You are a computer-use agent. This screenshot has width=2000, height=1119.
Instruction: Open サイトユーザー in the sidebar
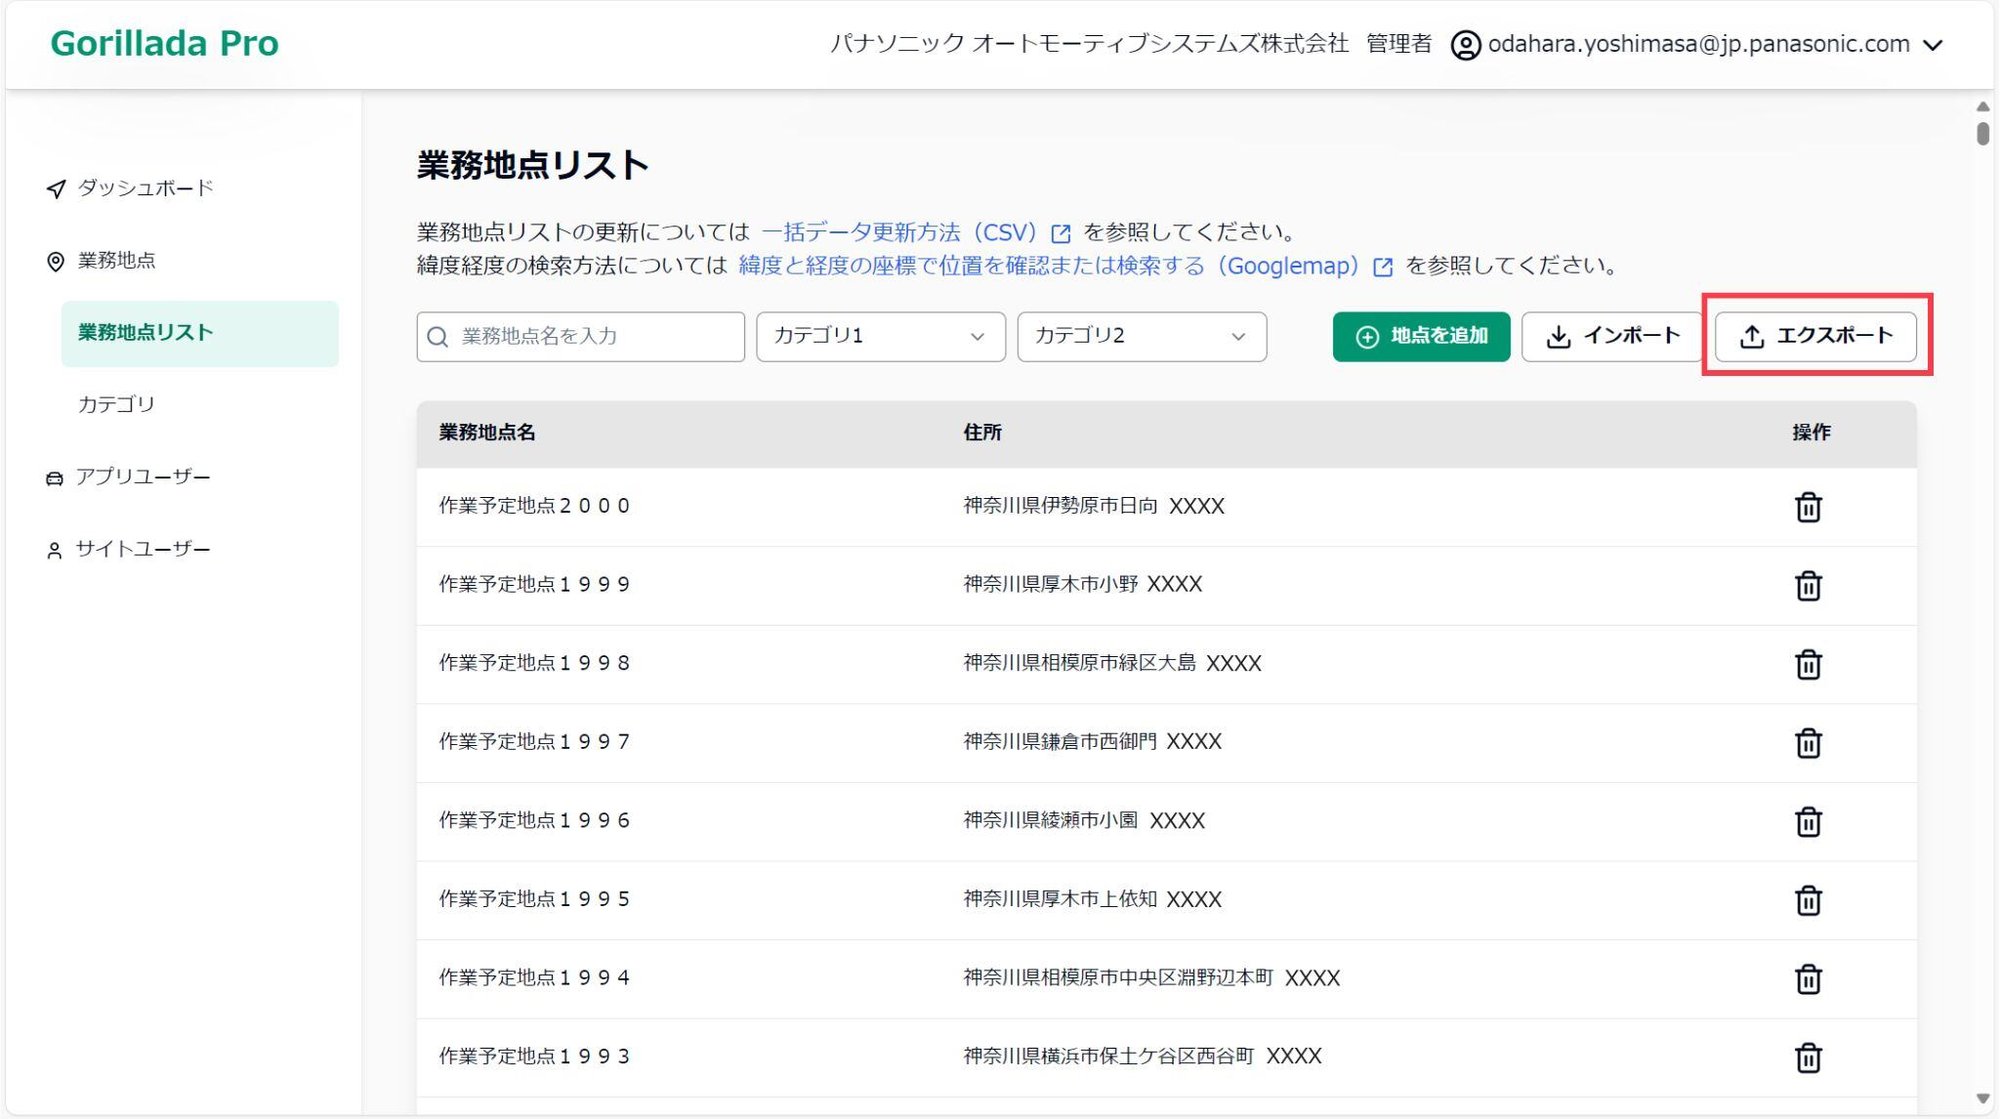143,549
